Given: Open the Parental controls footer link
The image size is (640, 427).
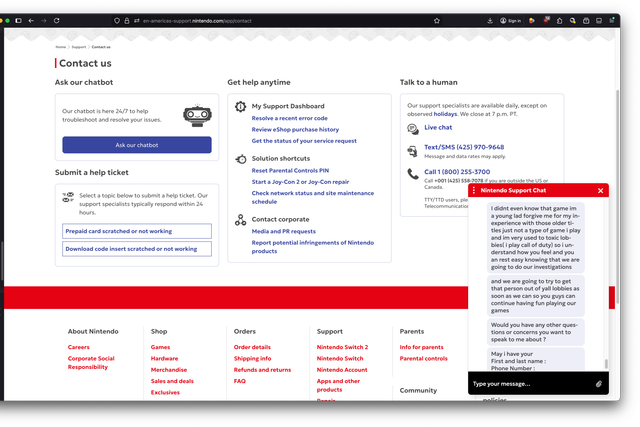Looking at the screenshot, I should [424, 359].
